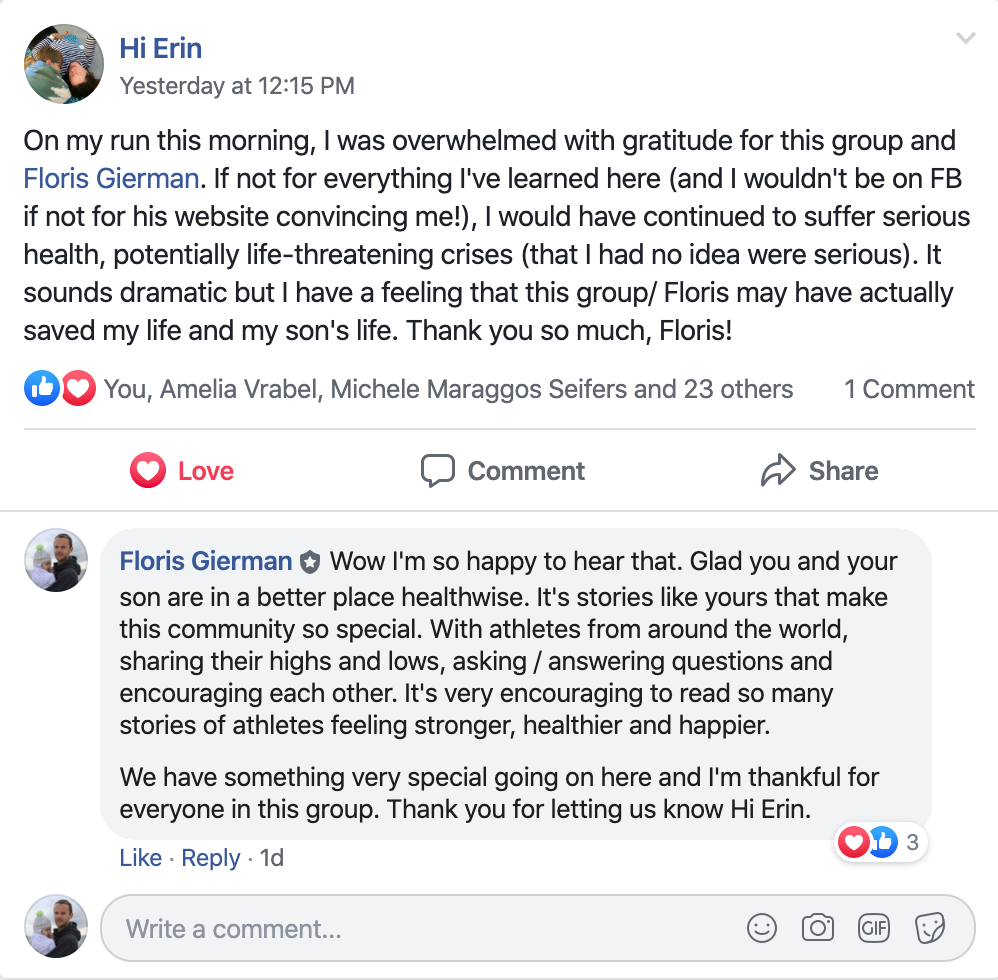This screenshot has height=980, width=998.
Task: Open Floris Gierman link mentioned in post text
Action: (111, 179)
